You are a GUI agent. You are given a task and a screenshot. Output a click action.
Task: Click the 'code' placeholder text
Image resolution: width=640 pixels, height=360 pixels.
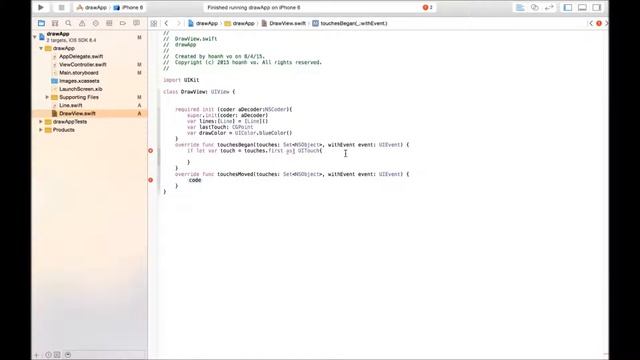195,180
